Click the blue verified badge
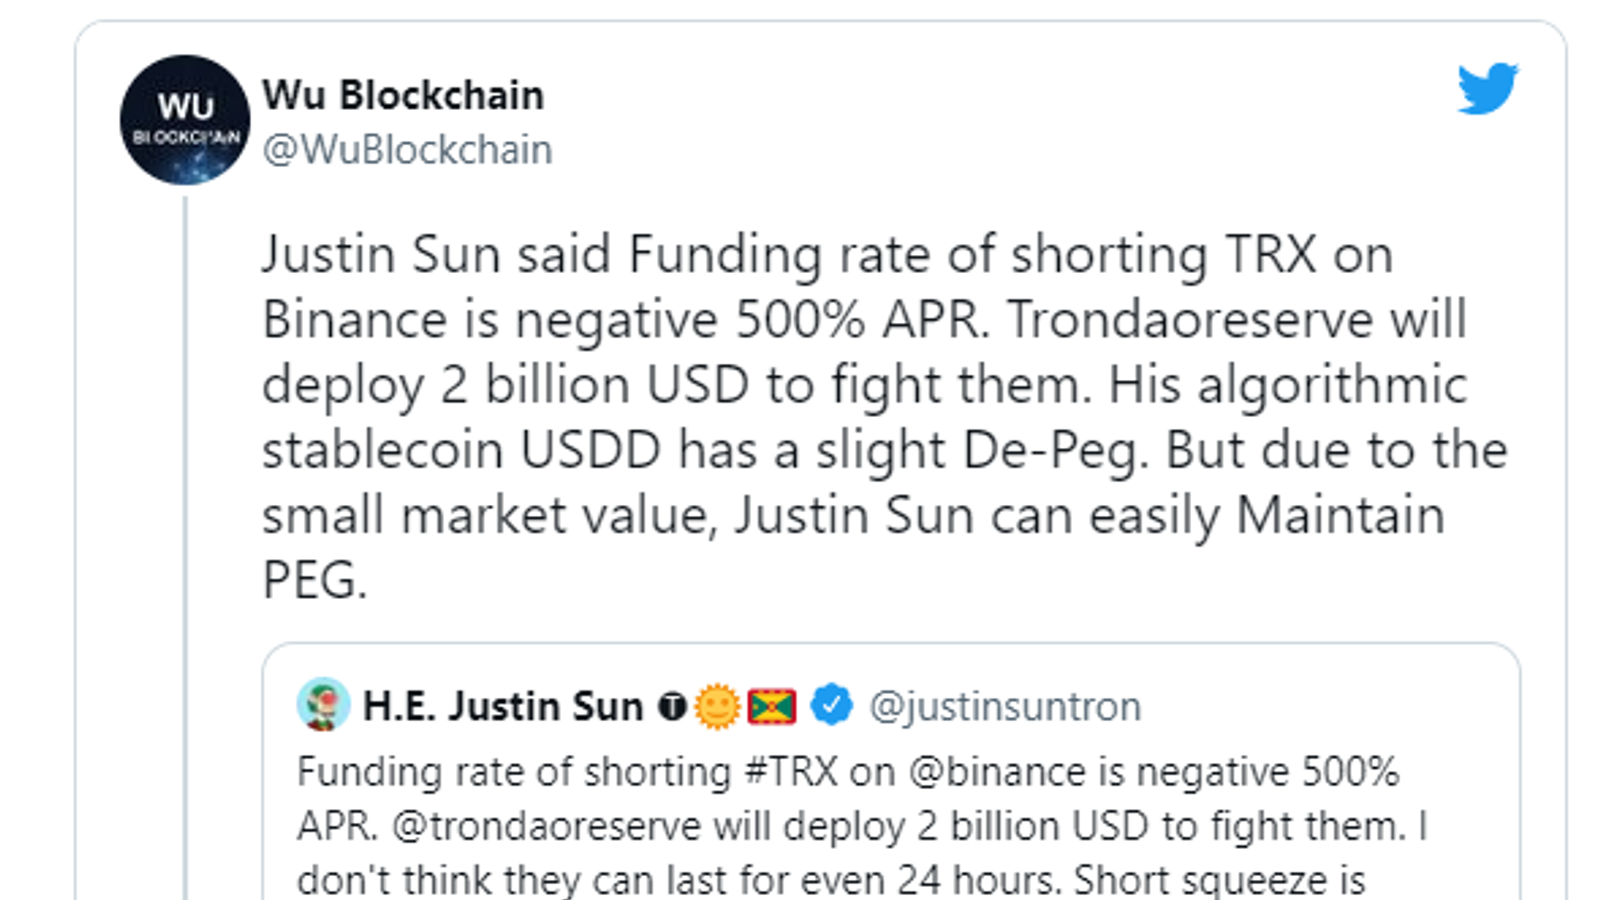Viewport: 1600px width, 900px height. [x=831, y=706]
